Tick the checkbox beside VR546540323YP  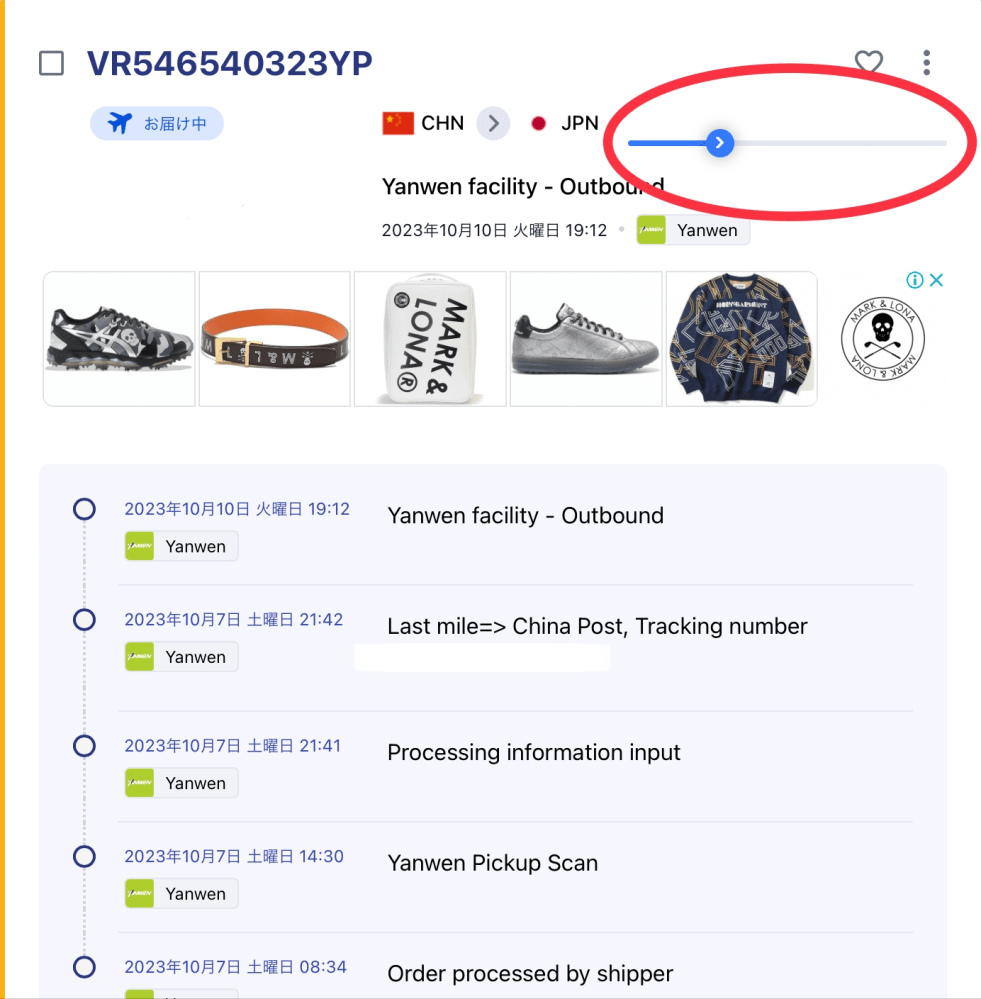coord(51,63)
